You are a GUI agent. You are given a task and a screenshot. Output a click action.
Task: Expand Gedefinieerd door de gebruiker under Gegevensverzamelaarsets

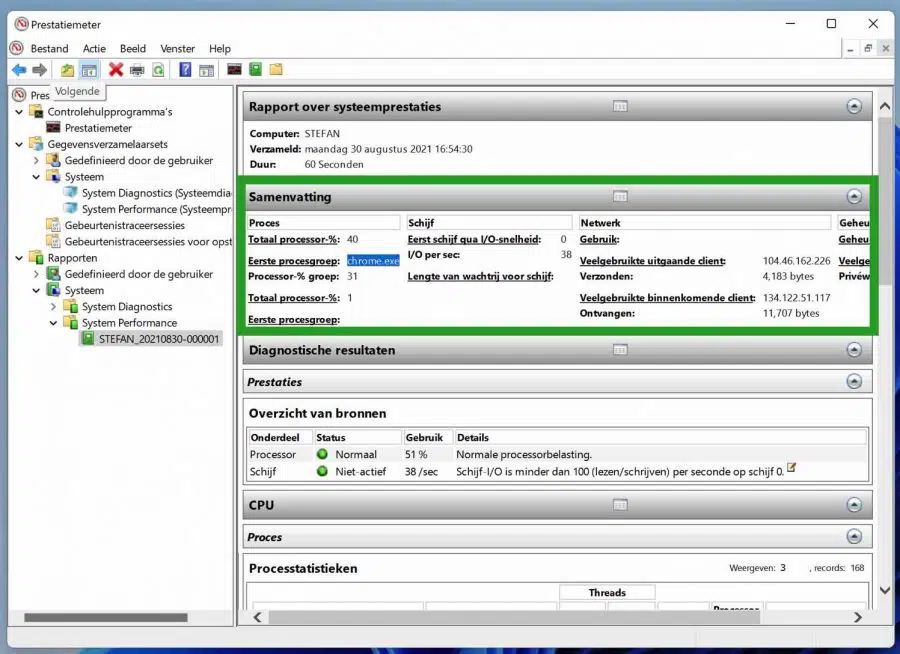[36, 160]
